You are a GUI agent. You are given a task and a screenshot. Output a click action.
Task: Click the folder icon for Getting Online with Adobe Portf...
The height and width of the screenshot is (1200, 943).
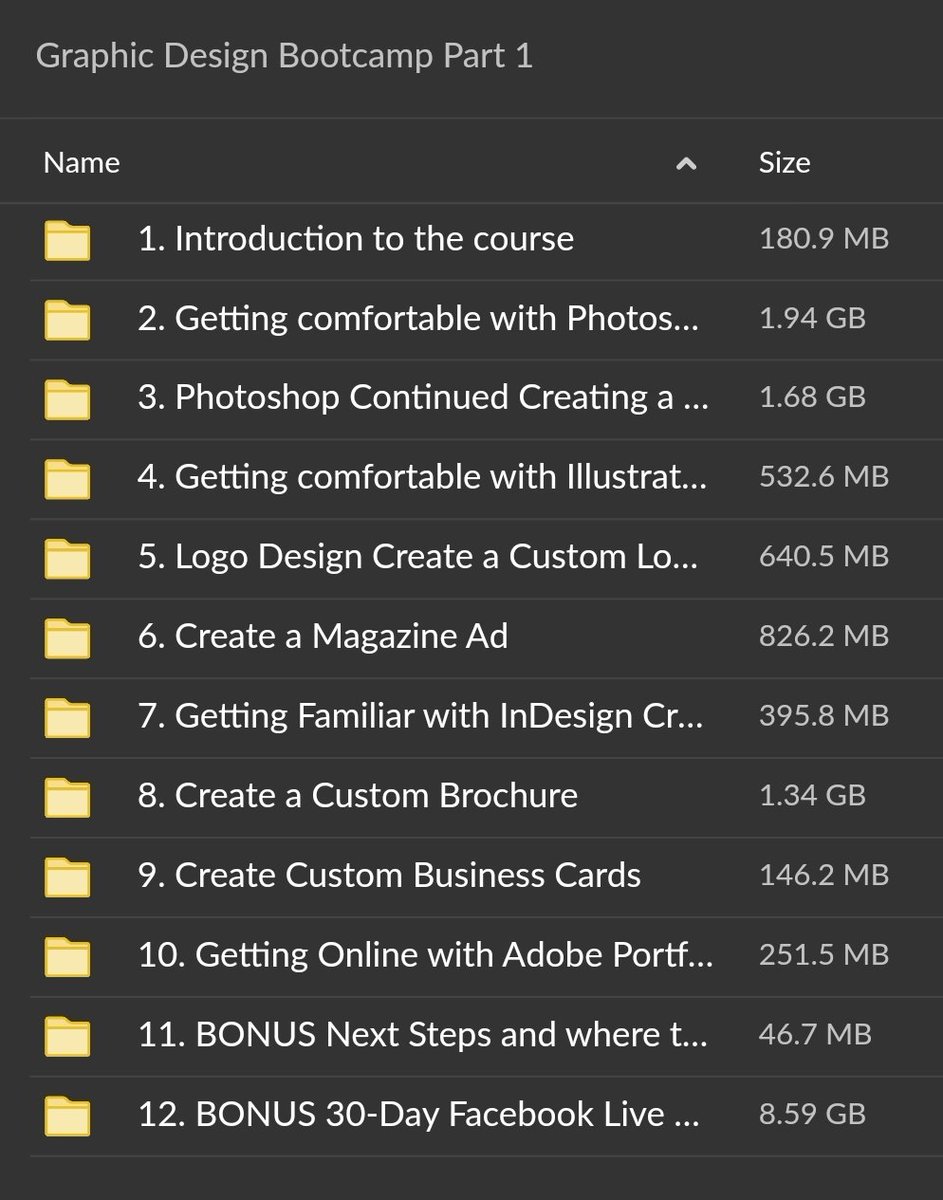[x=67, y=957]
